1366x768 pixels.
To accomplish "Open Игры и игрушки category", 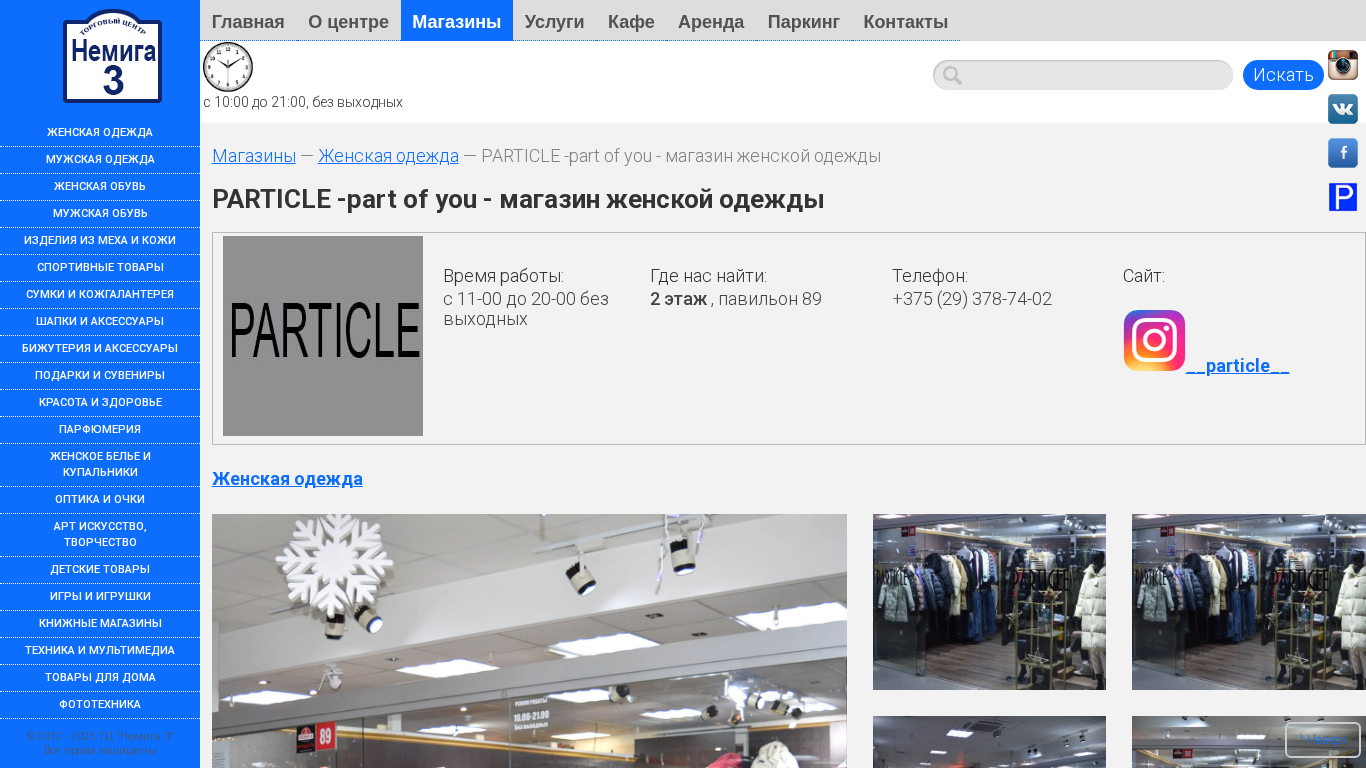I will coord(100,597).
